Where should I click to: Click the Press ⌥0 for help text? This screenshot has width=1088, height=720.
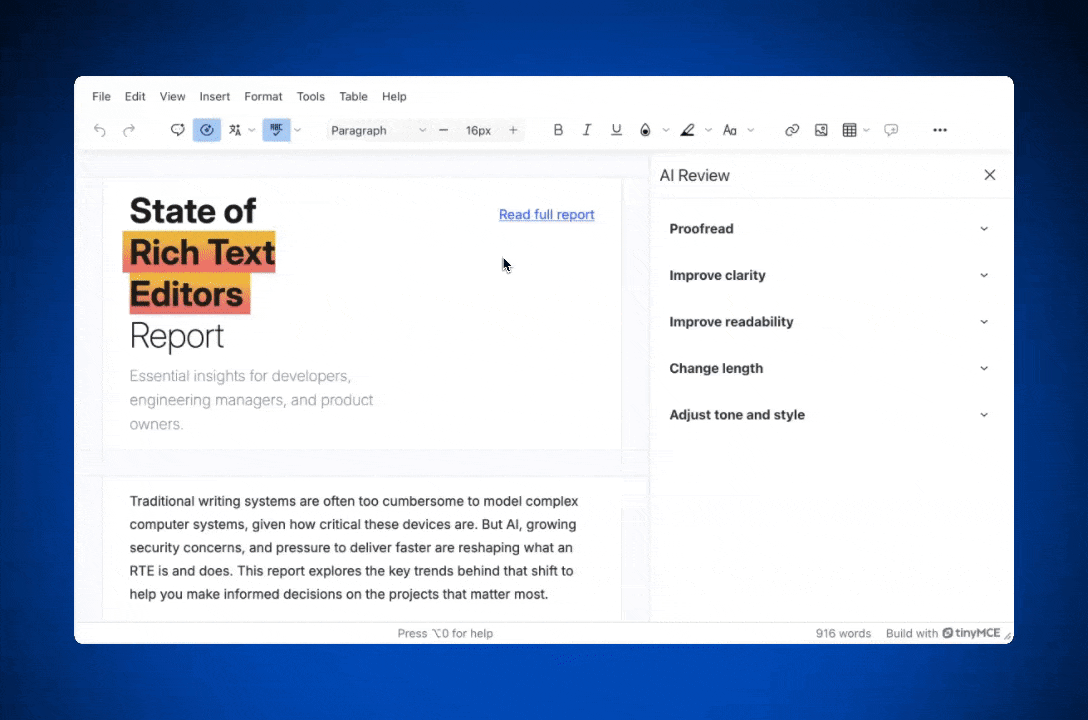[x=445, y=633]
